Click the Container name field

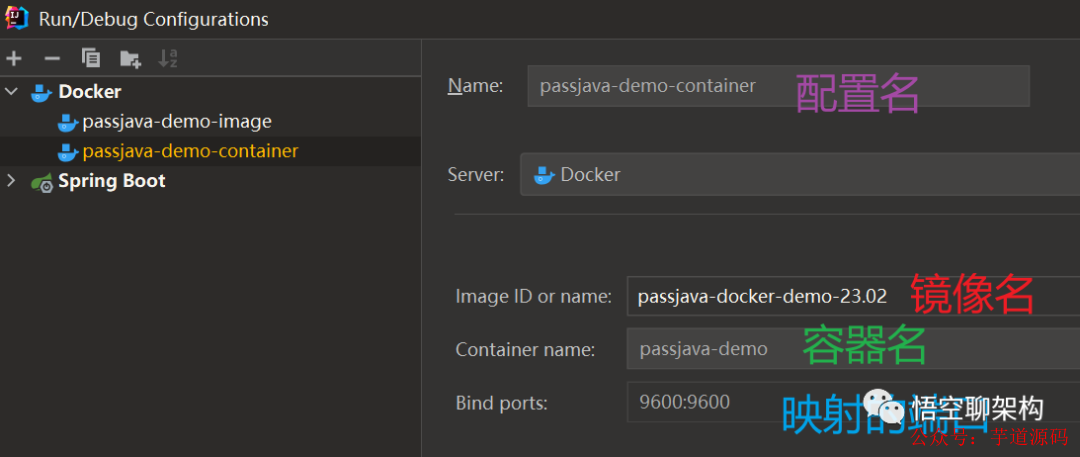[x=710, y=349]
